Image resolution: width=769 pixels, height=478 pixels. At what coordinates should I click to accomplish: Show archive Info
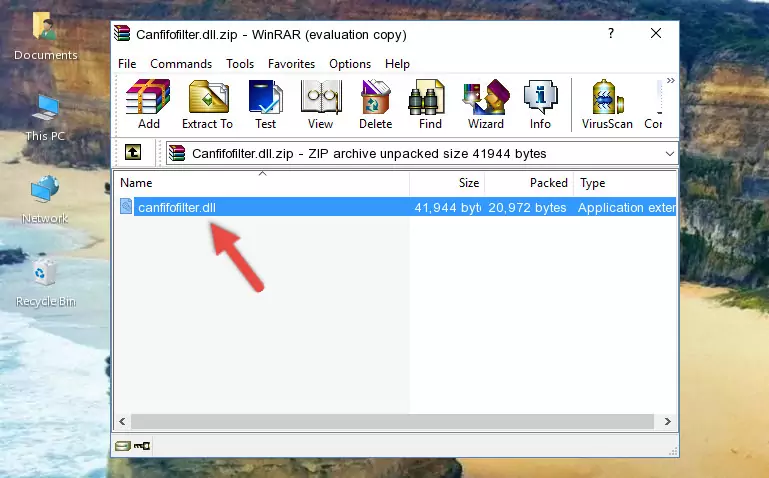tap(540, 104)
